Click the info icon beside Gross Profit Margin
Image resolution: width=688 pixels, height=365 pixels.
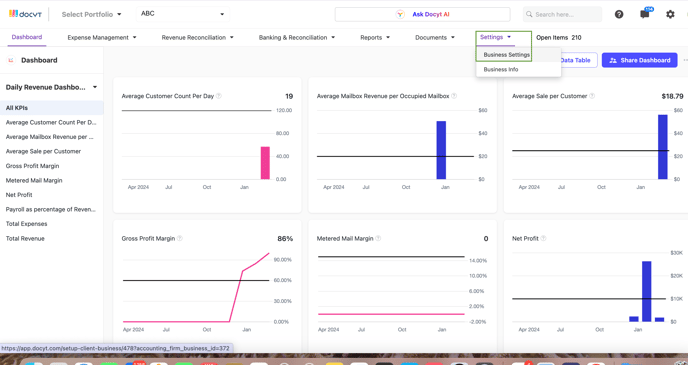point(179,238)
